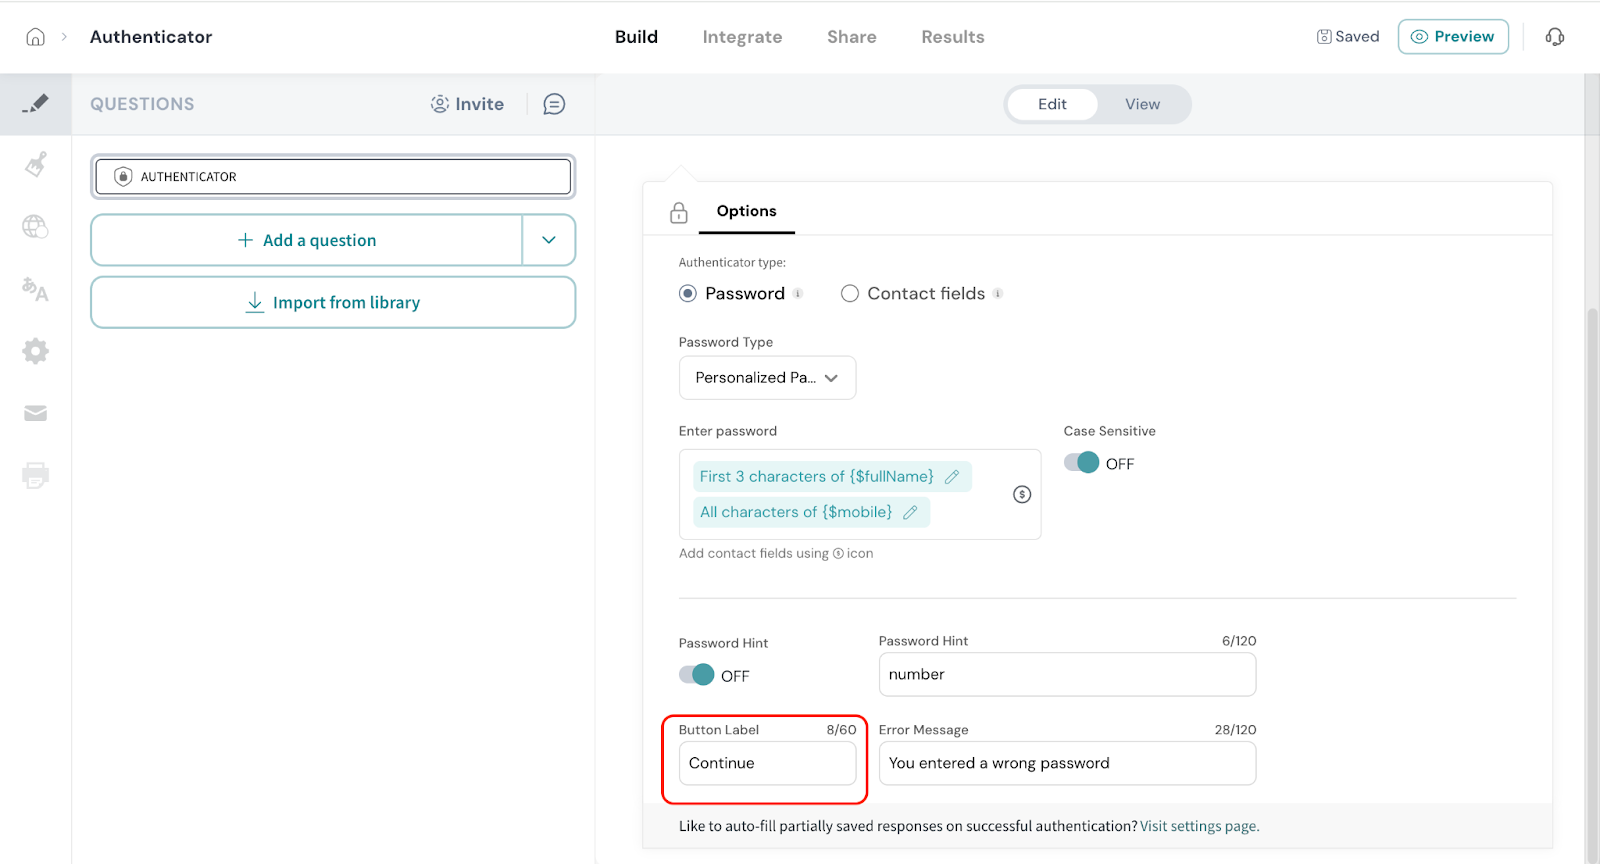Edit the fullName password chip pencil
1600x864 pixels.
click(952, 477)
